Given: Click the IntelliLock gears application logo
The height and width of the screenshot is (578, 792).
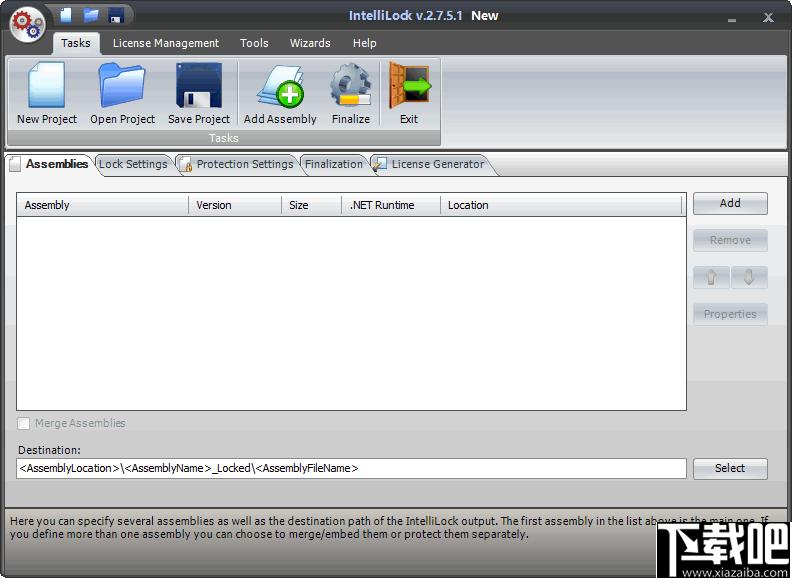Looking at the screenshot, I should [x=27, y=25].
